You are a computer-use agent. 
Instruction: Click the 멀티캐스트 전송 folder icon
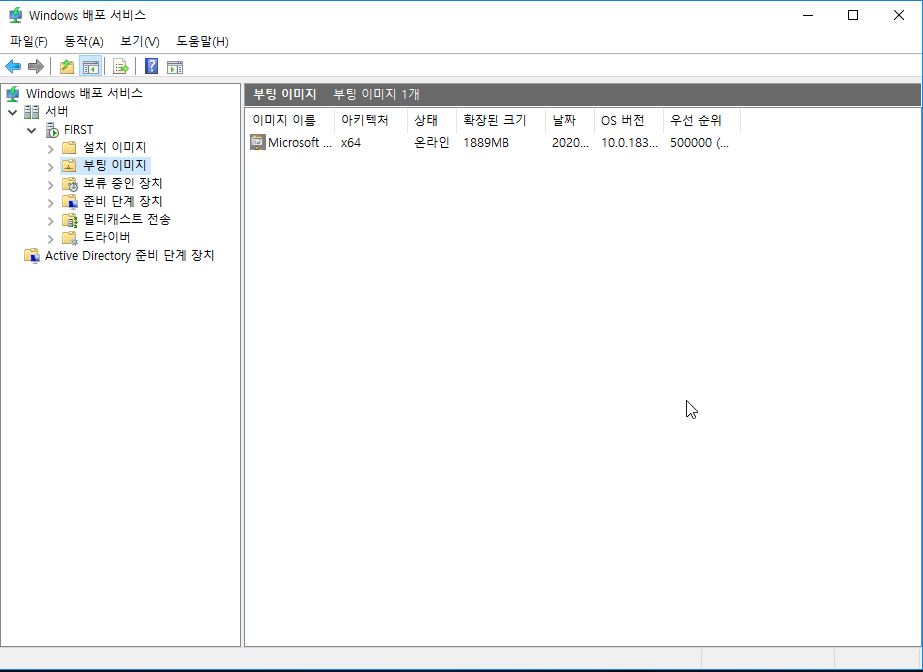(70, 220)
